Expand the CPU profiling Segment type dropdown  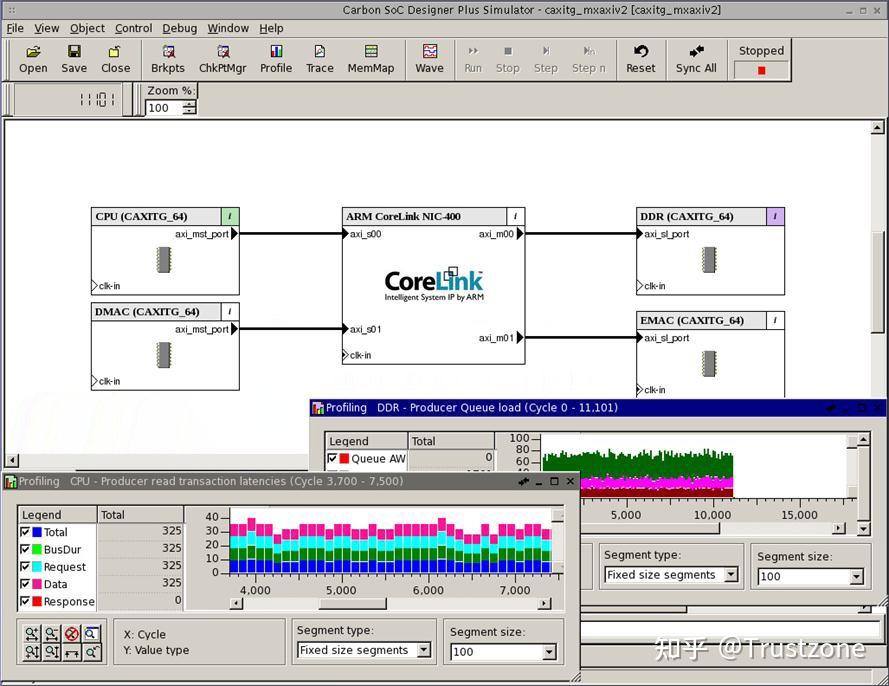(x=423, y=650)
